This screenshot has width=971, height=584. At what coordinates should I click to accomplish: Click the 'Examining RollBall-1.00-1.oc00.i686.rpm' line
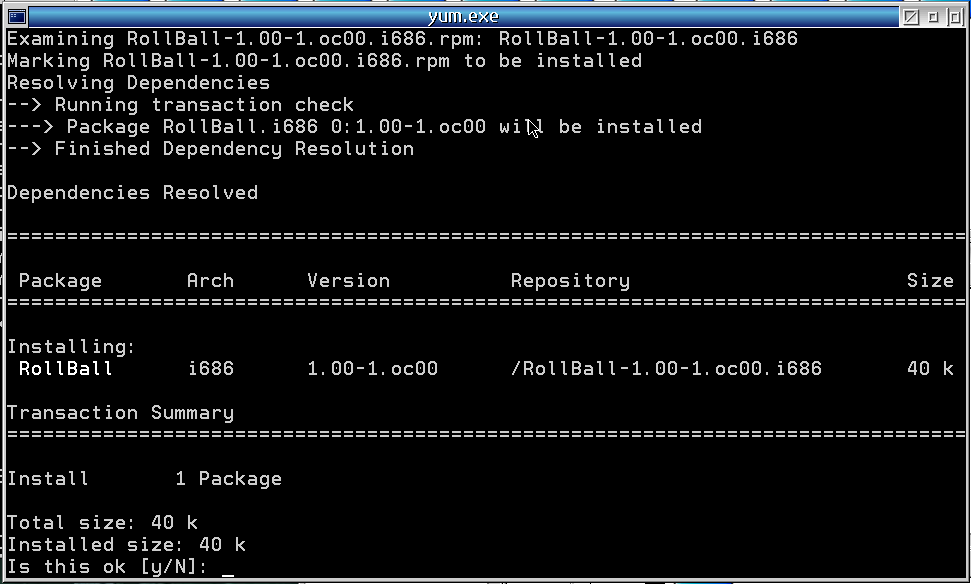pos(403,39)
